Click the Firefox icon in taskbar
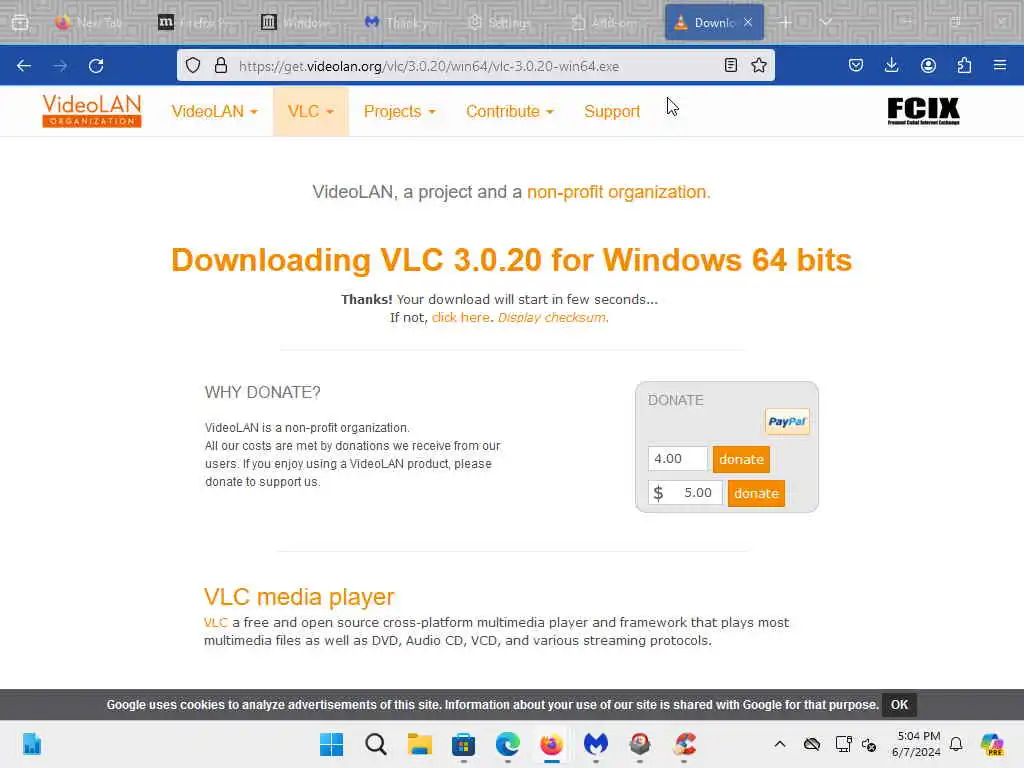This screenshot has width=1024, height=768. pyautogui.click(x=552, y=744)
